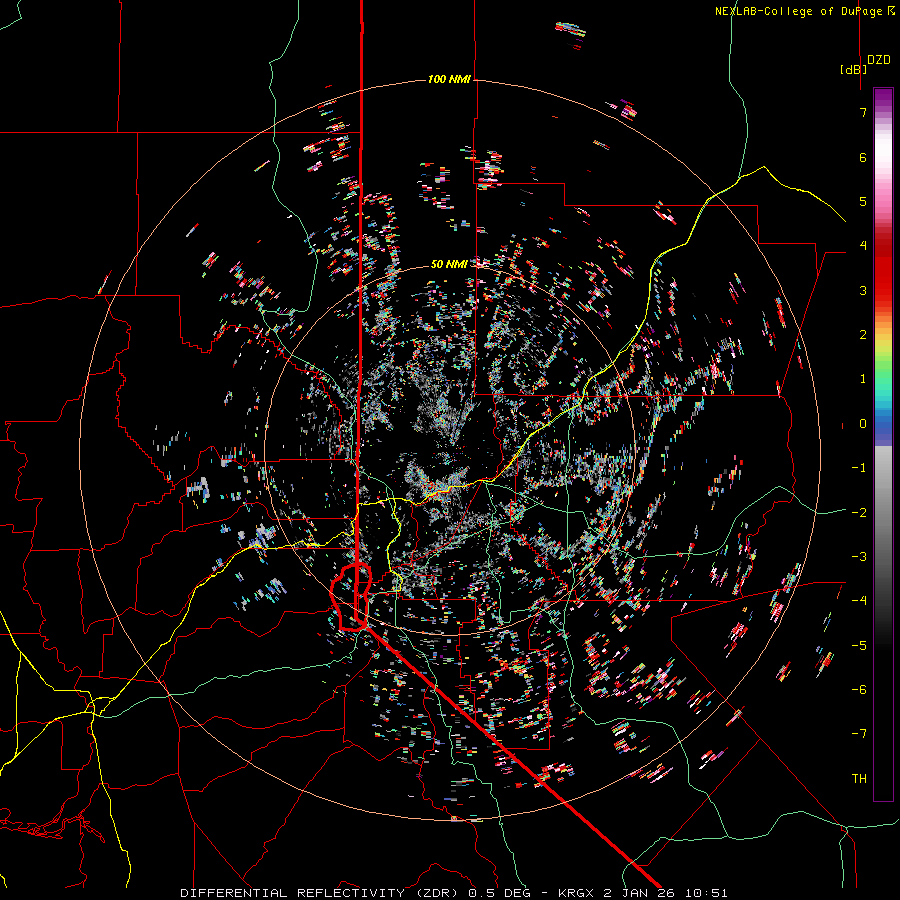
Task: Click the vertical ZDR color bar legend
Action: tap(883, 445)
